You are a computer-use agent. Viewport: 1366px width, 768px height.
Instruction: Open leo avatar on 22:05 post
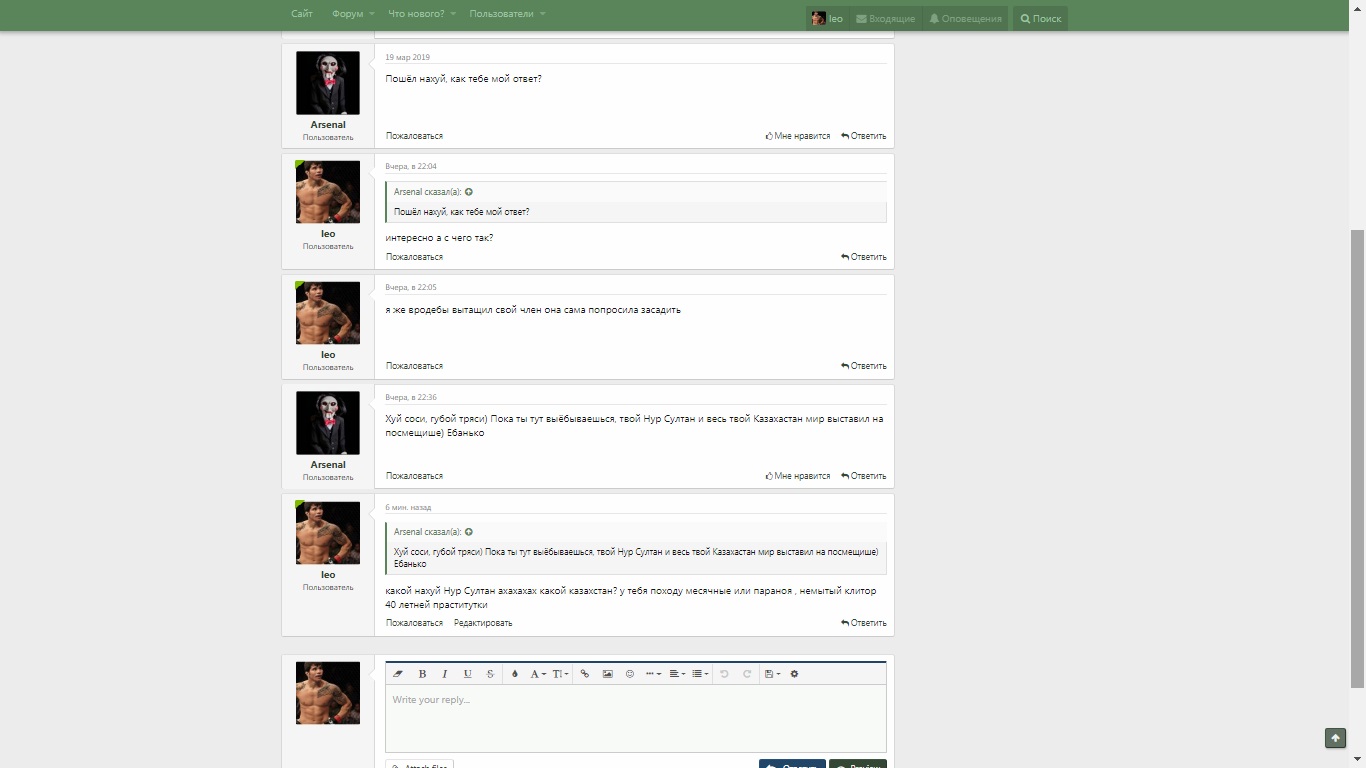click(x=328, y=313)
